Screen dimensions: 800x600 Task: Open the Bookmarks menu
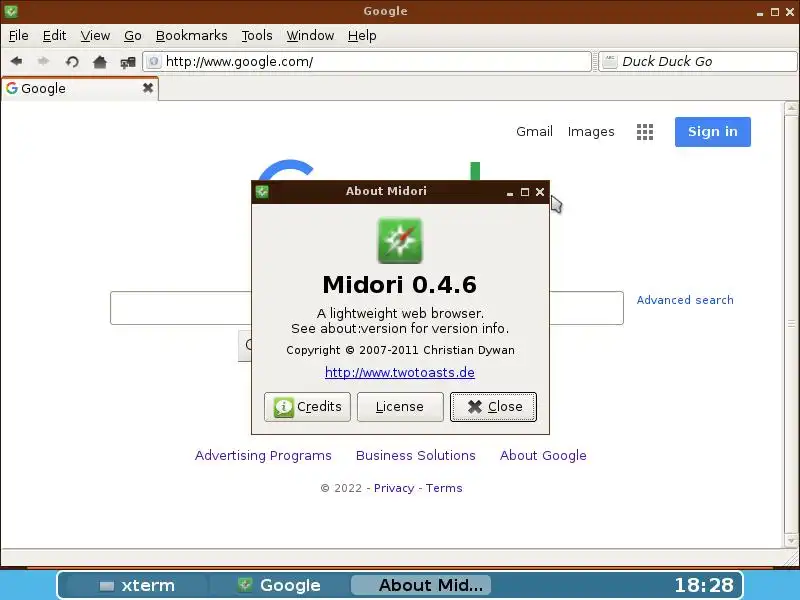pyautogui.click(x=191, y=36)
